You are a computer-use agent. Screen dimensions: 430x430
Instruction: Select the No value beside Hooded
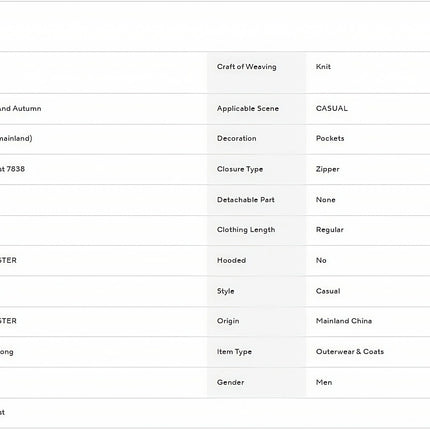point(321,260)
